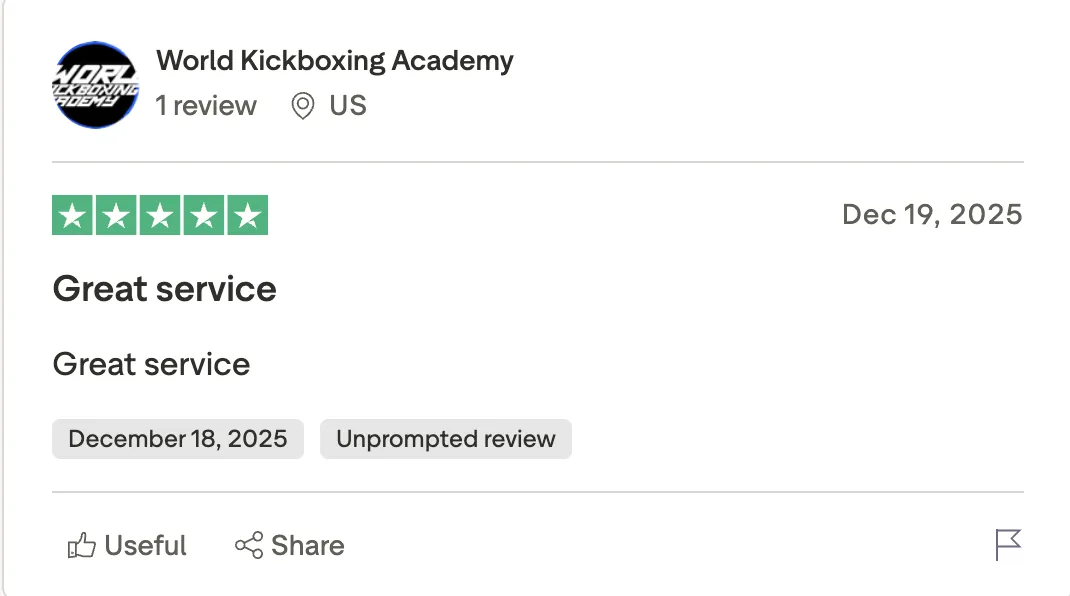Click the "Great service" review body text

tap(151, 364)
